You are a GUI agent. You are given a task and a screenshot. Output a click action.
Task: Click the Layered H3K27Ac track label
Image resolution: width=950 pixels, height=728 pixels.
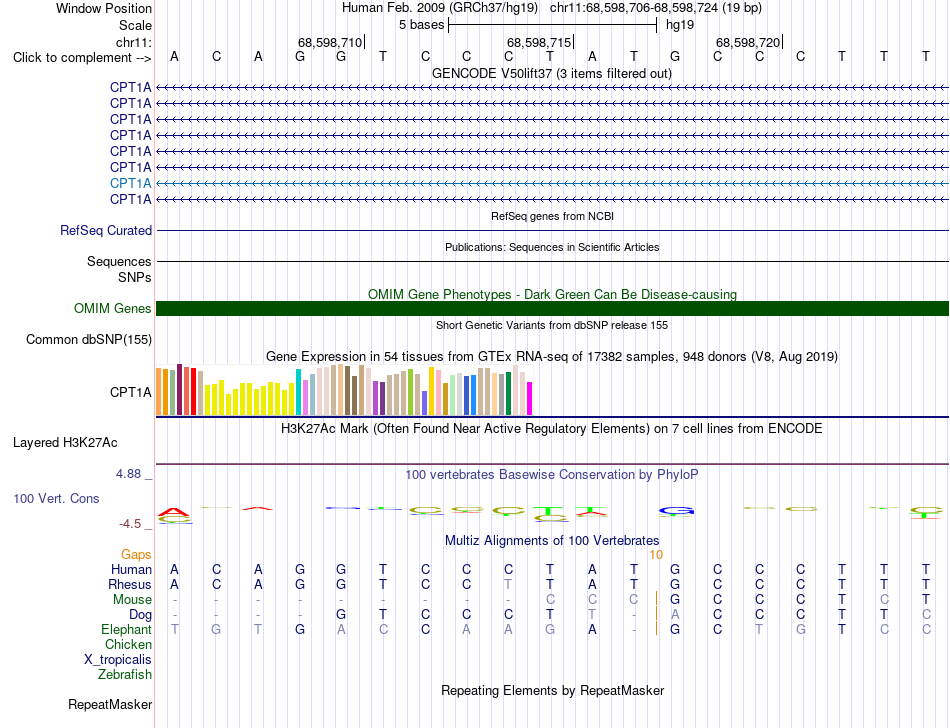click(x=65, y=443)
